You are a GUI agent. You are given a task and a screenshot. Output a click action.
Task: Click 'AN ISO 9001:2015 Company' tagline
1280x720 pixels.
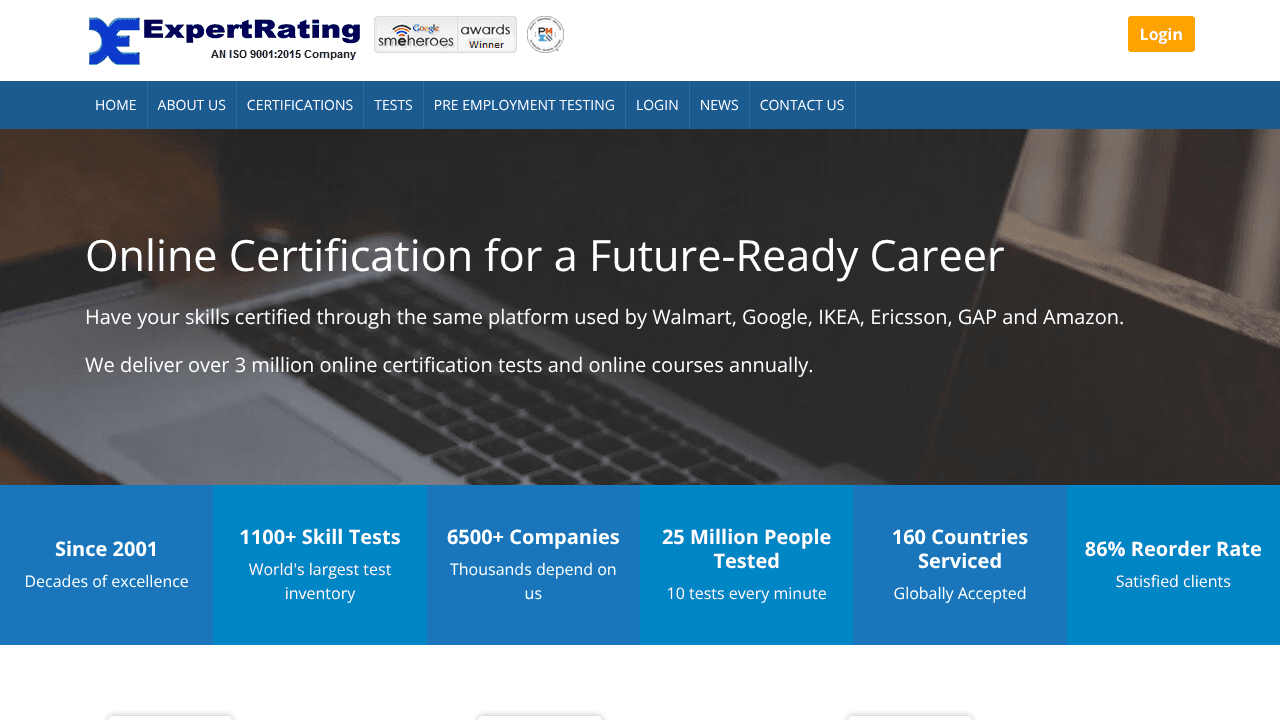pyautogui.click(x=283, y=54)
